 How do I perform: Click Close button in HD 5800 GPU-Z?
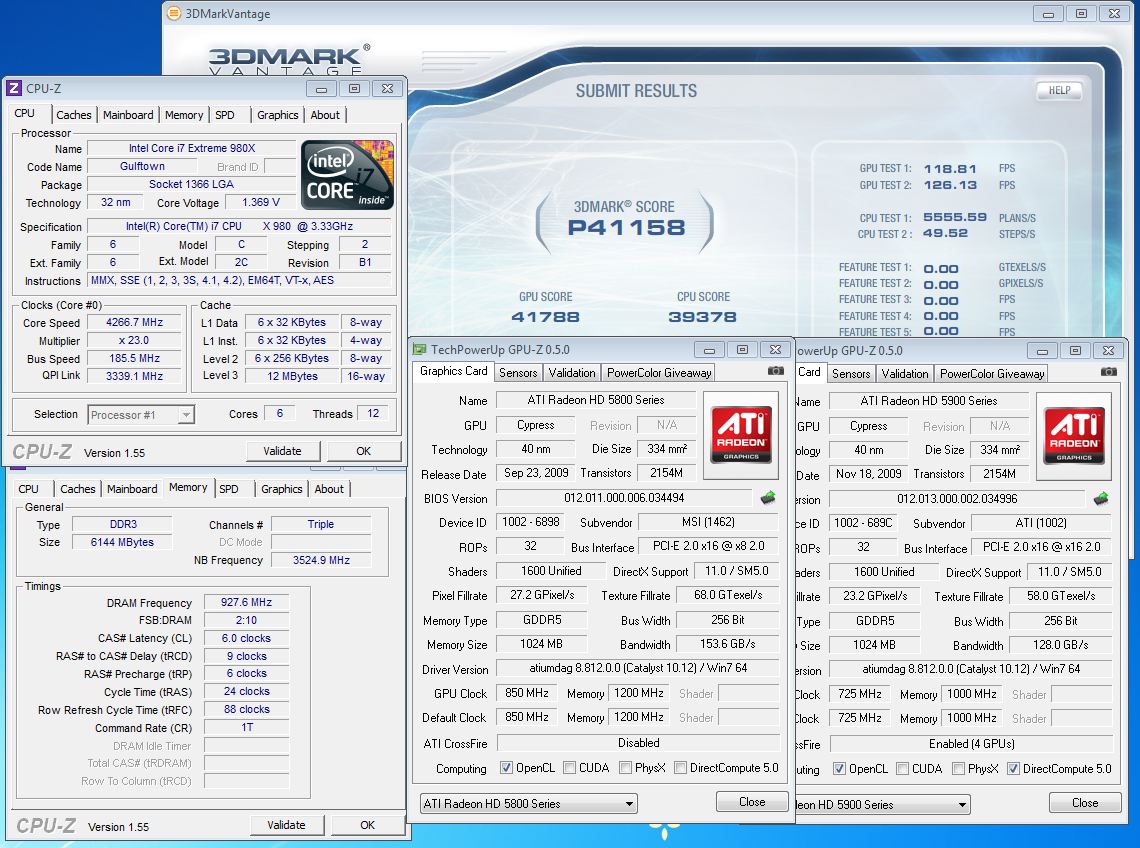(752, 801)
